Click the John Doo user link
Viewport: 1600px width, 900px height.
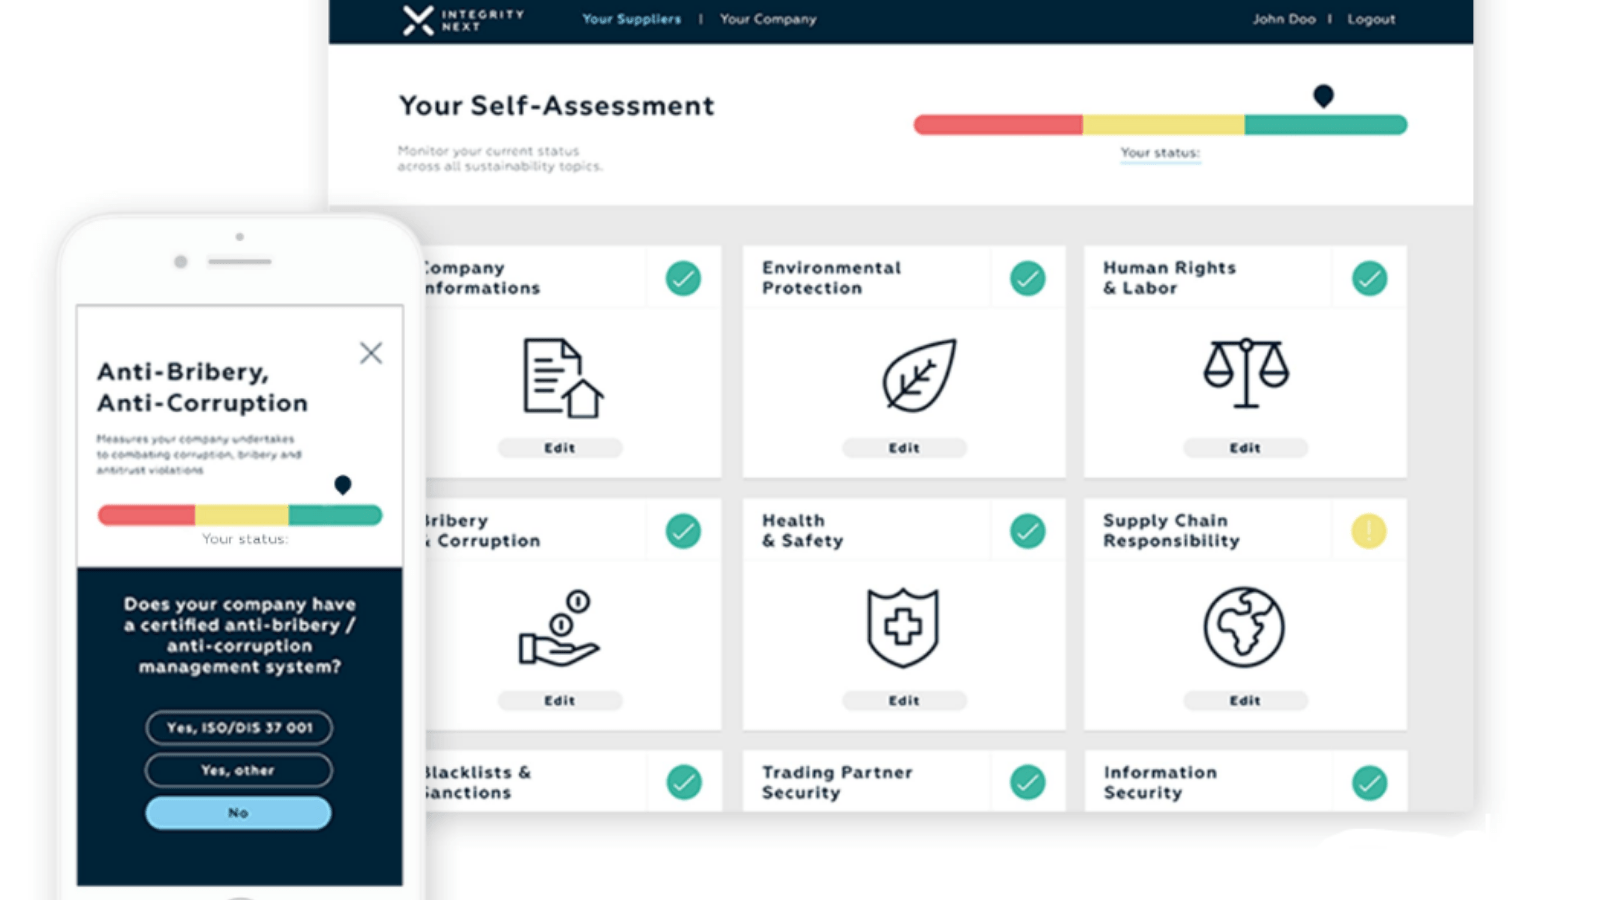pos(1284,19)
